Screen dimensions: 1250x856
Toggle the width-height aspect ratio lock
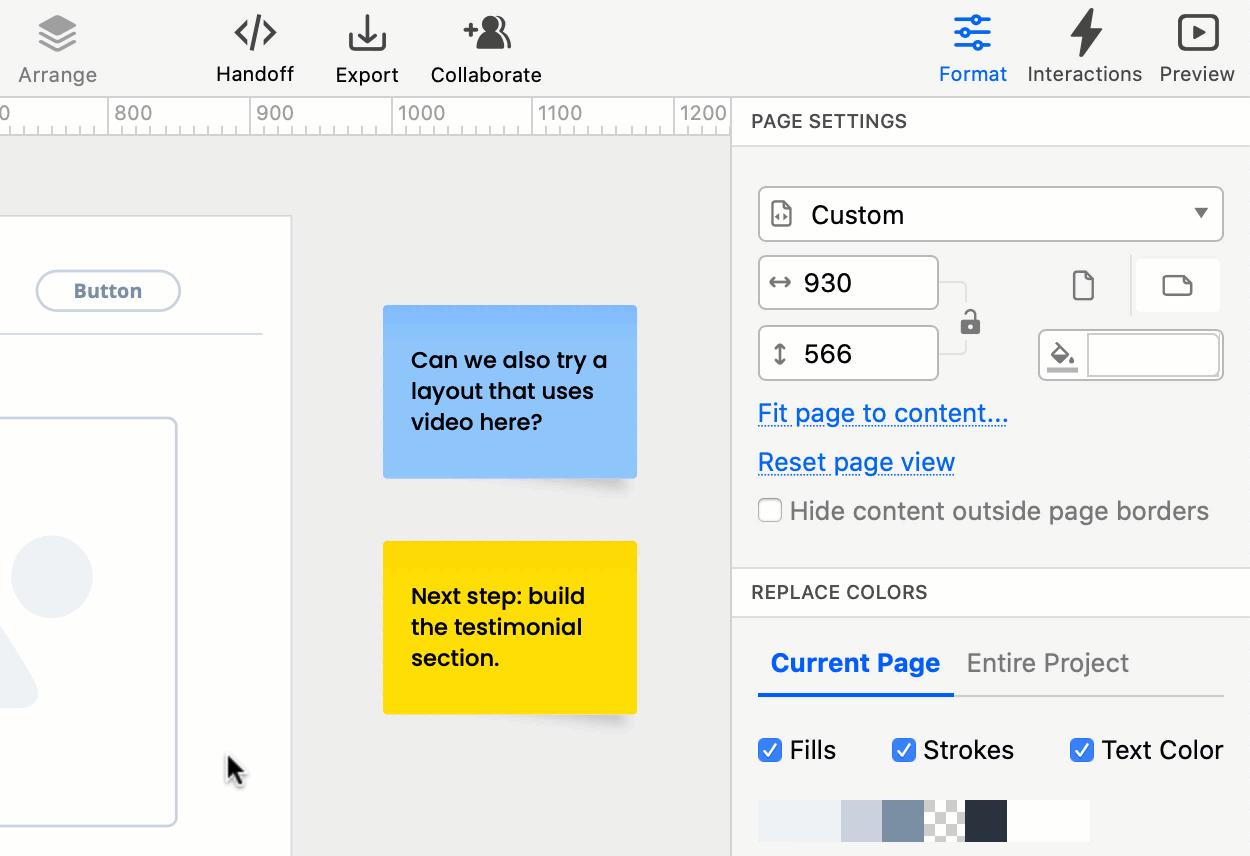(x=968, y=320)
